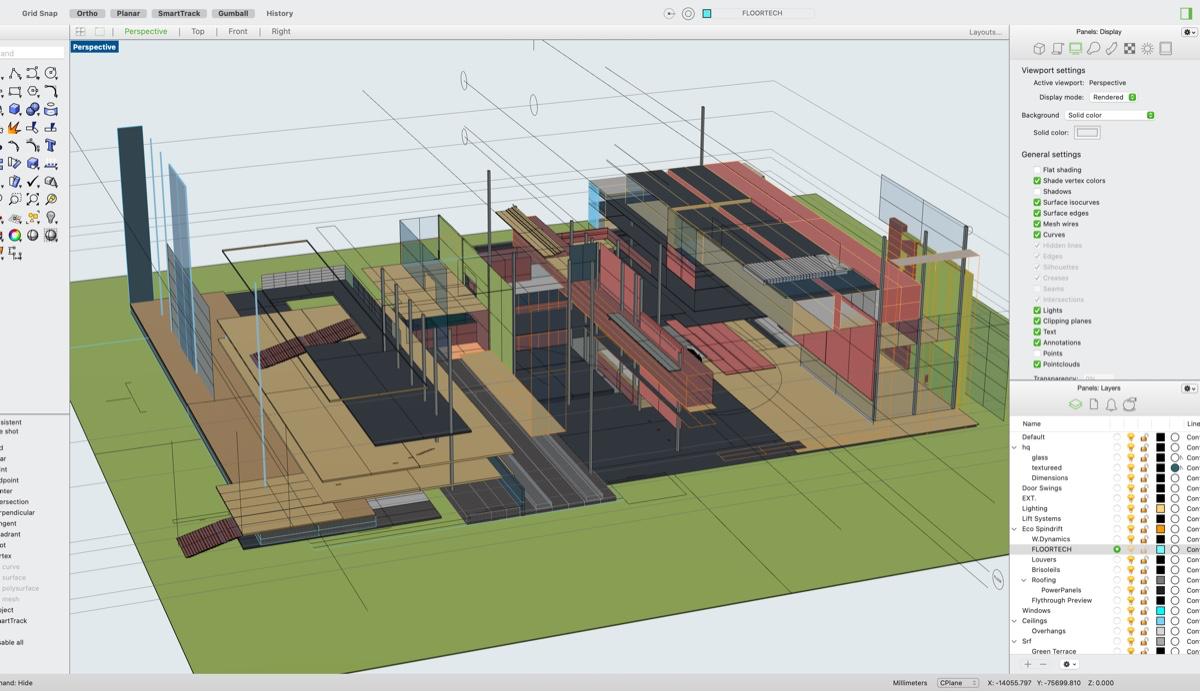Collapse the Eco Spindrift layer group
This screenshot has height=692, width=1200.
coord(1015,529)
